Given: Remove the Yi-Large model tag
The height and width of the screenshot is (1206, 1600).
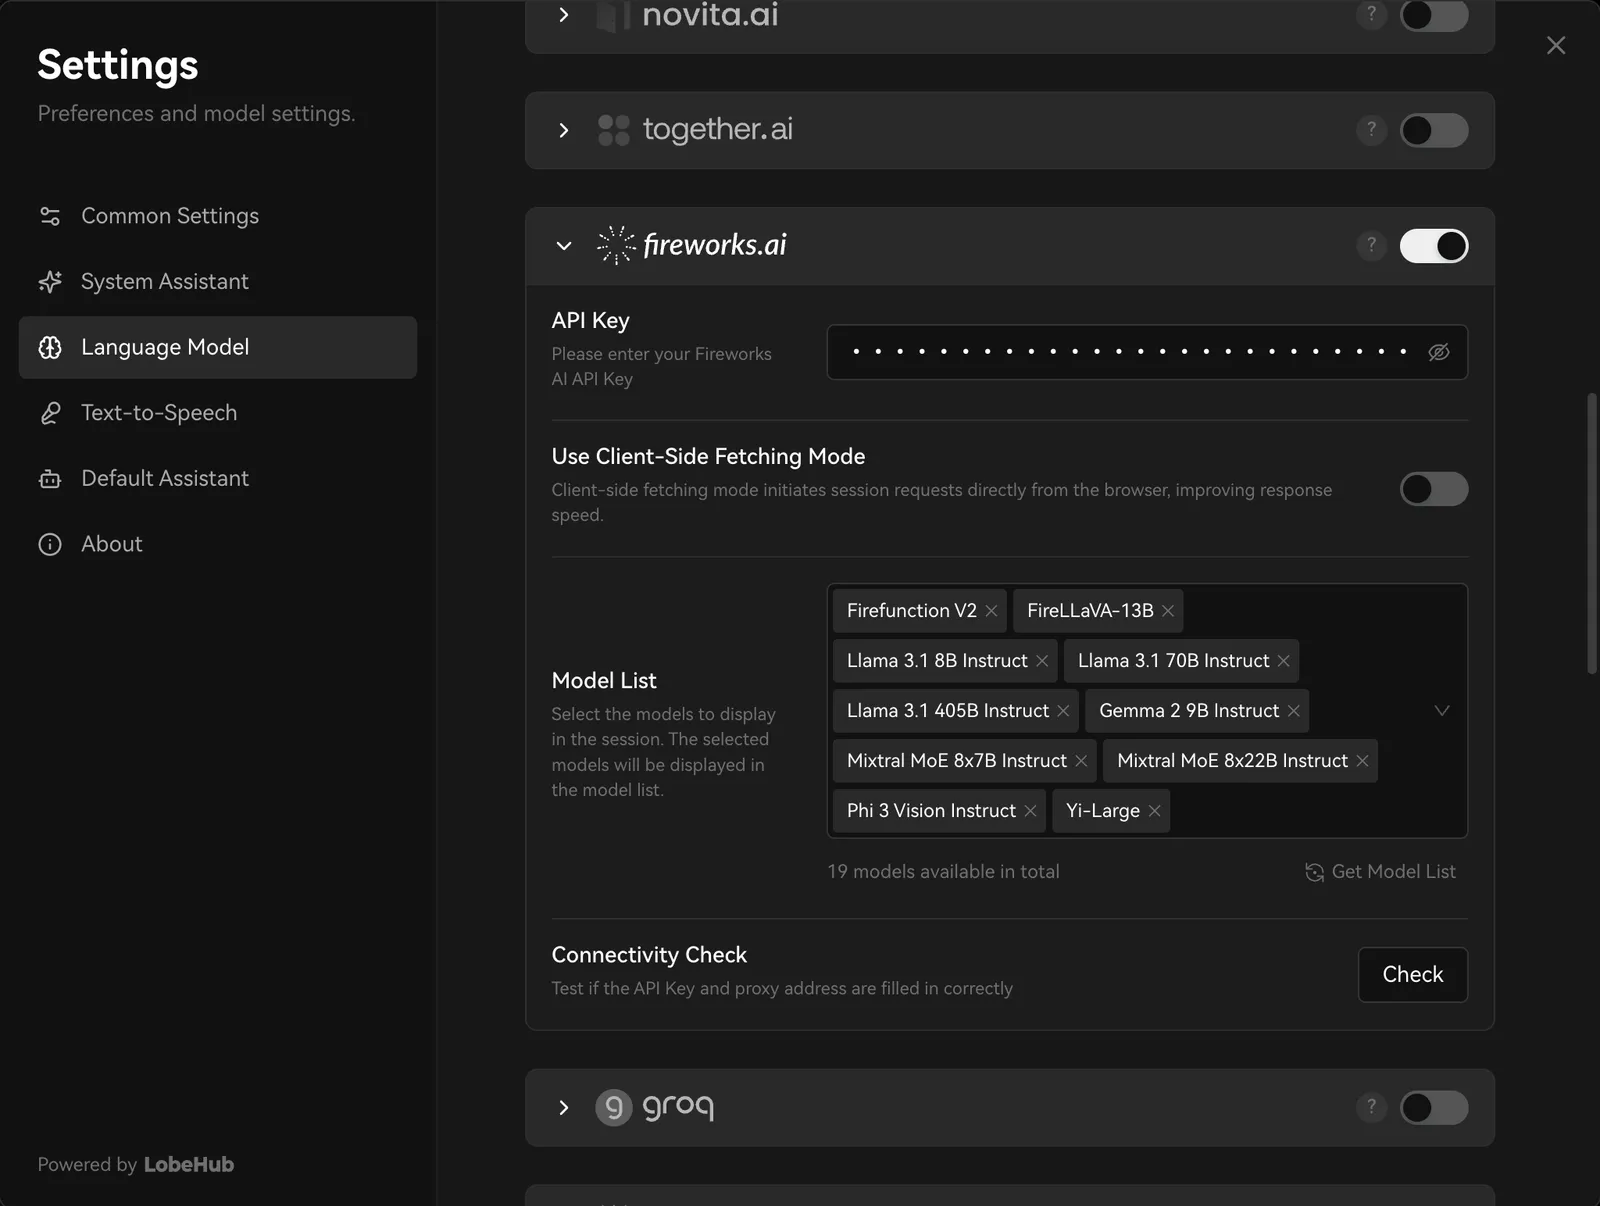Looking at the screenshot, I should (x=1154, y=811).
